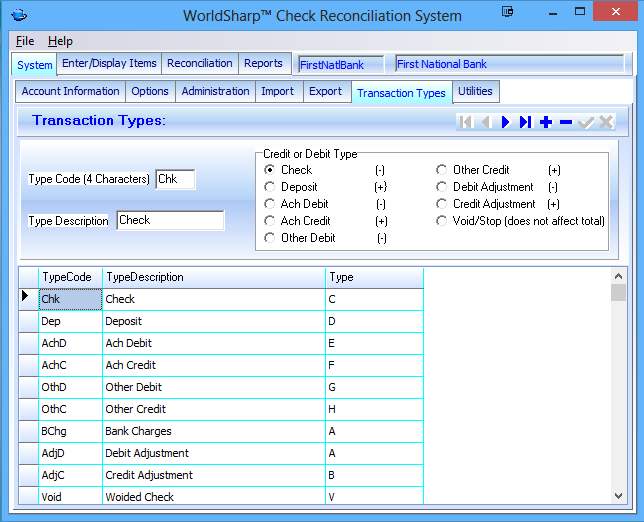Image resolution: width=644 pixels, height=522 pixels.
Task: Click the row selector beside Dep row
Action: (28, 321)
